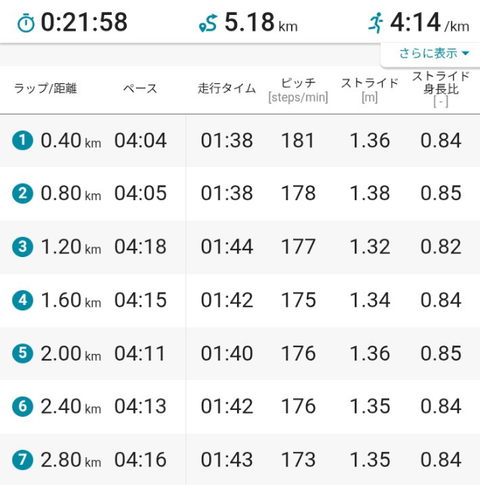Select the lap 4 number badge

(23, 300)
